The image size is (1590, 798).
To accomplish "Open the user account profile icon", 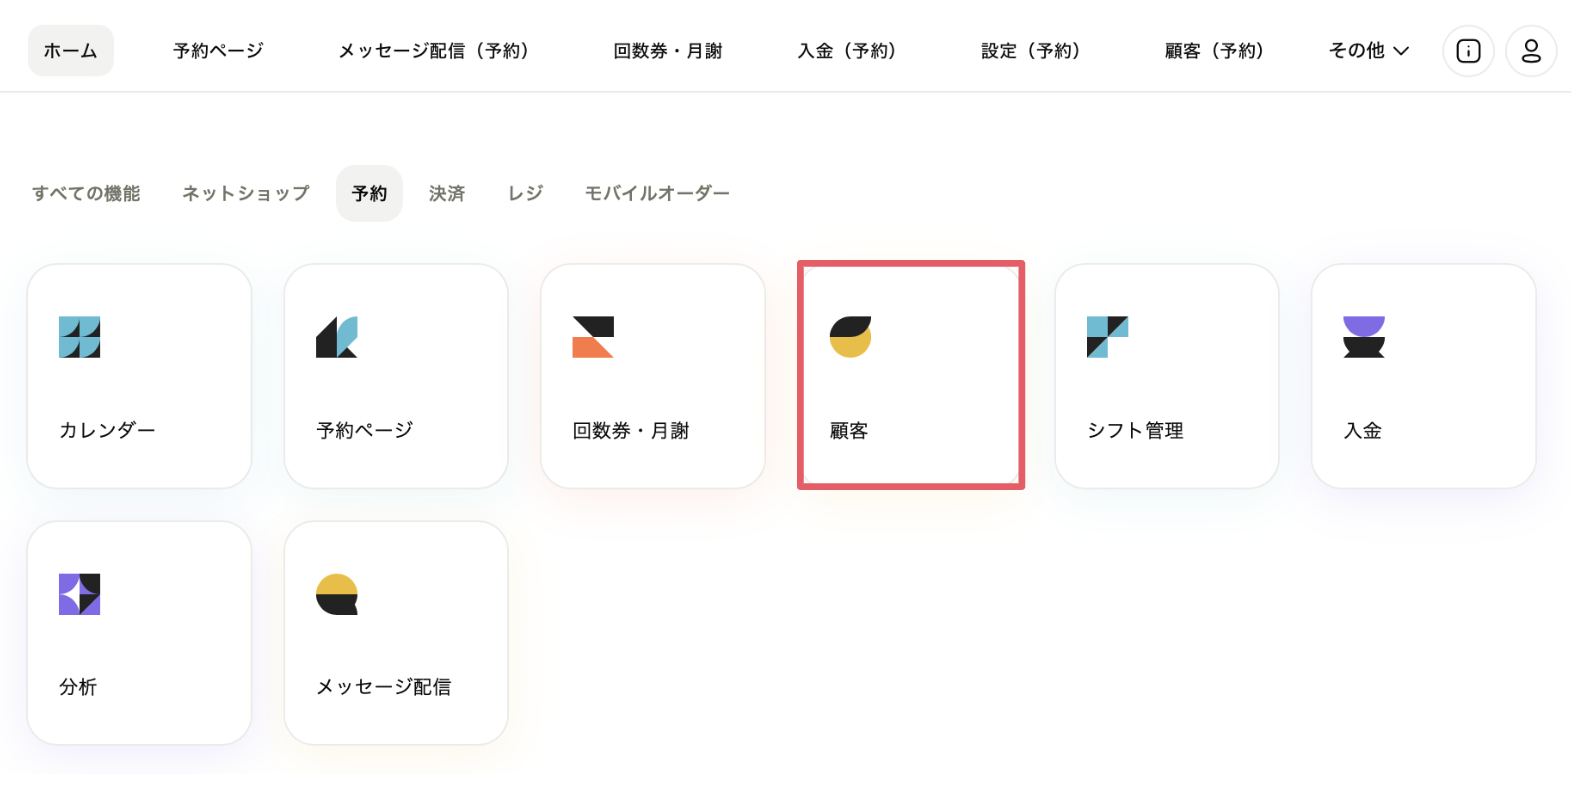I will pyautogui.click(x=1531, y=51).
